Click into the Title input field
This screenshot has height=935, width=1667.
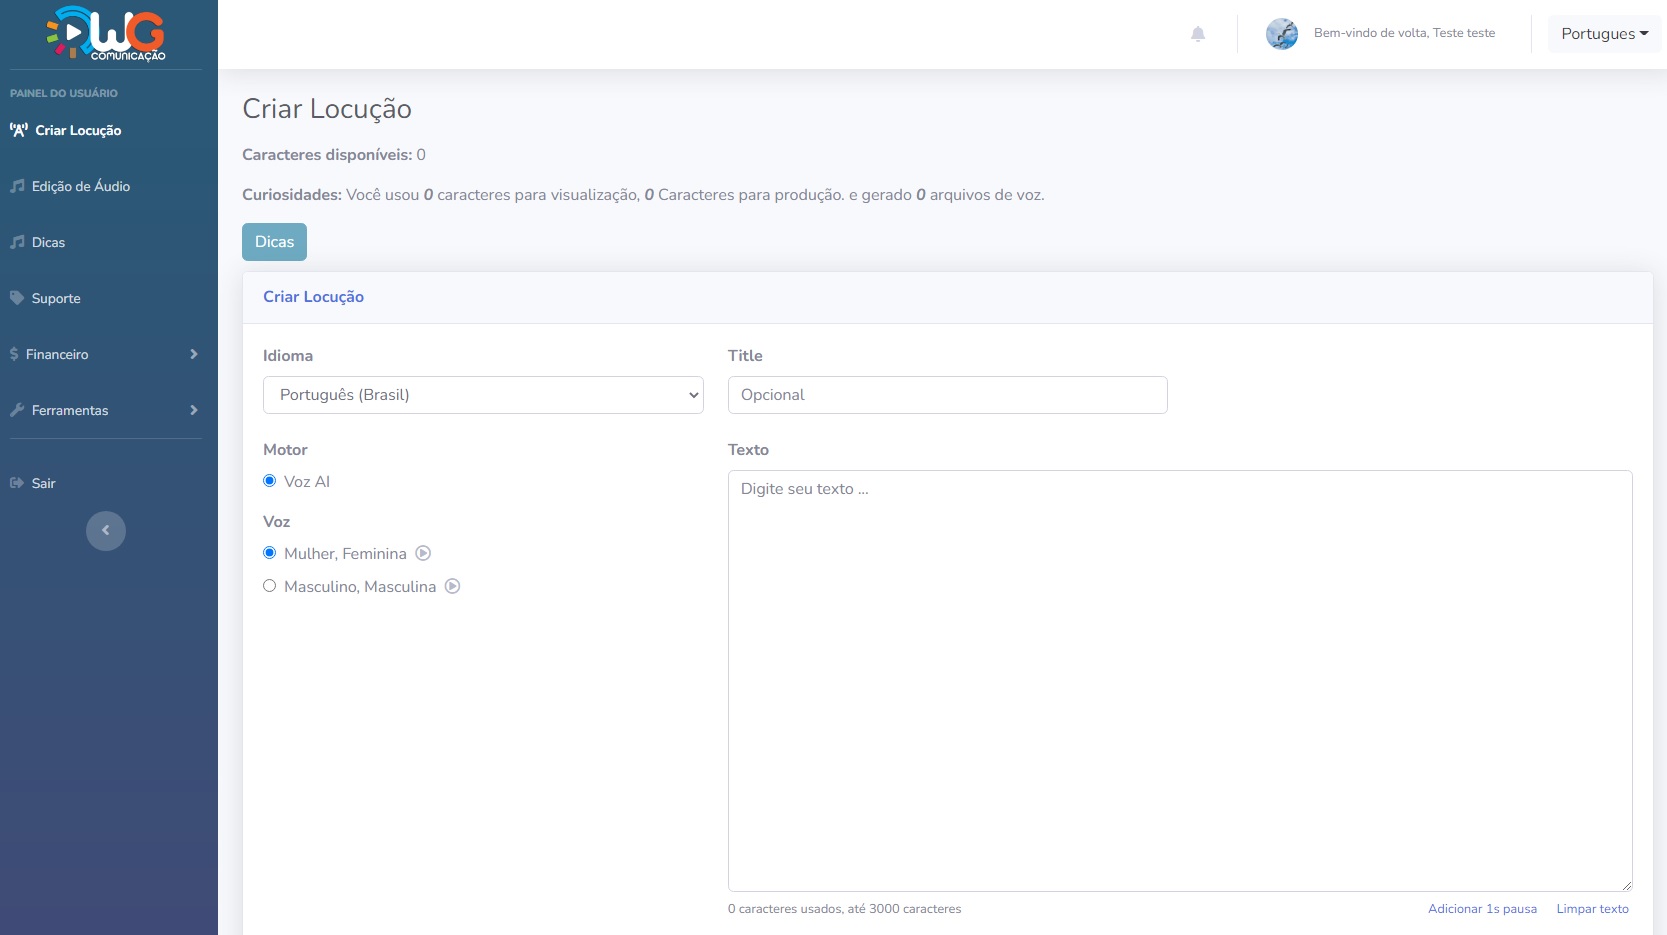coord(947,395)
